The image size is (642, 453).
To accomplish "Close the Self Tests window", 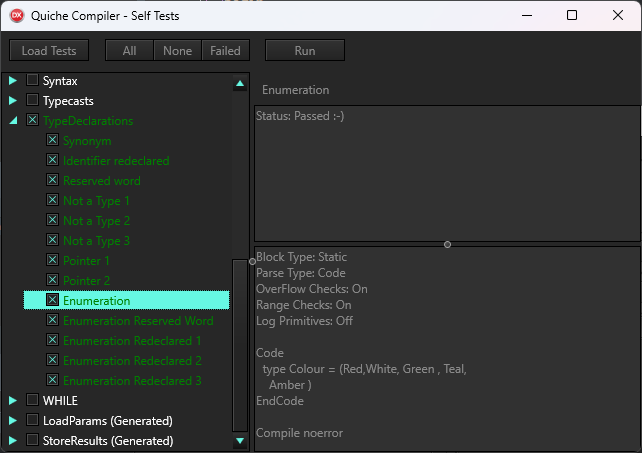I will click(x=618, y=16).
